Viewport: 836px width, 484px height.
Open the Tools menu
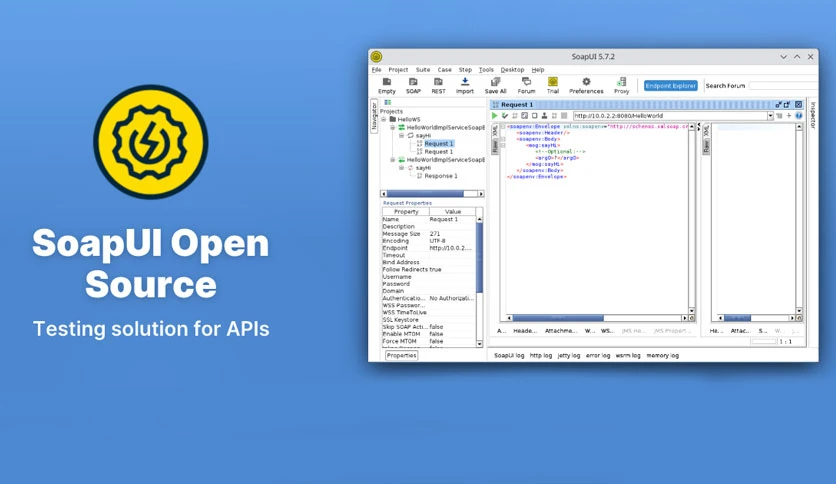[x=486, y=70]
